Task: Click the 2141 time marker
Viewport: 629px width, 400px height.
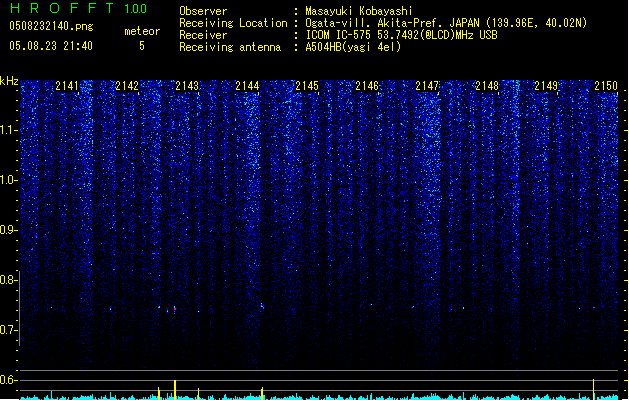Action: coord(67,86)
